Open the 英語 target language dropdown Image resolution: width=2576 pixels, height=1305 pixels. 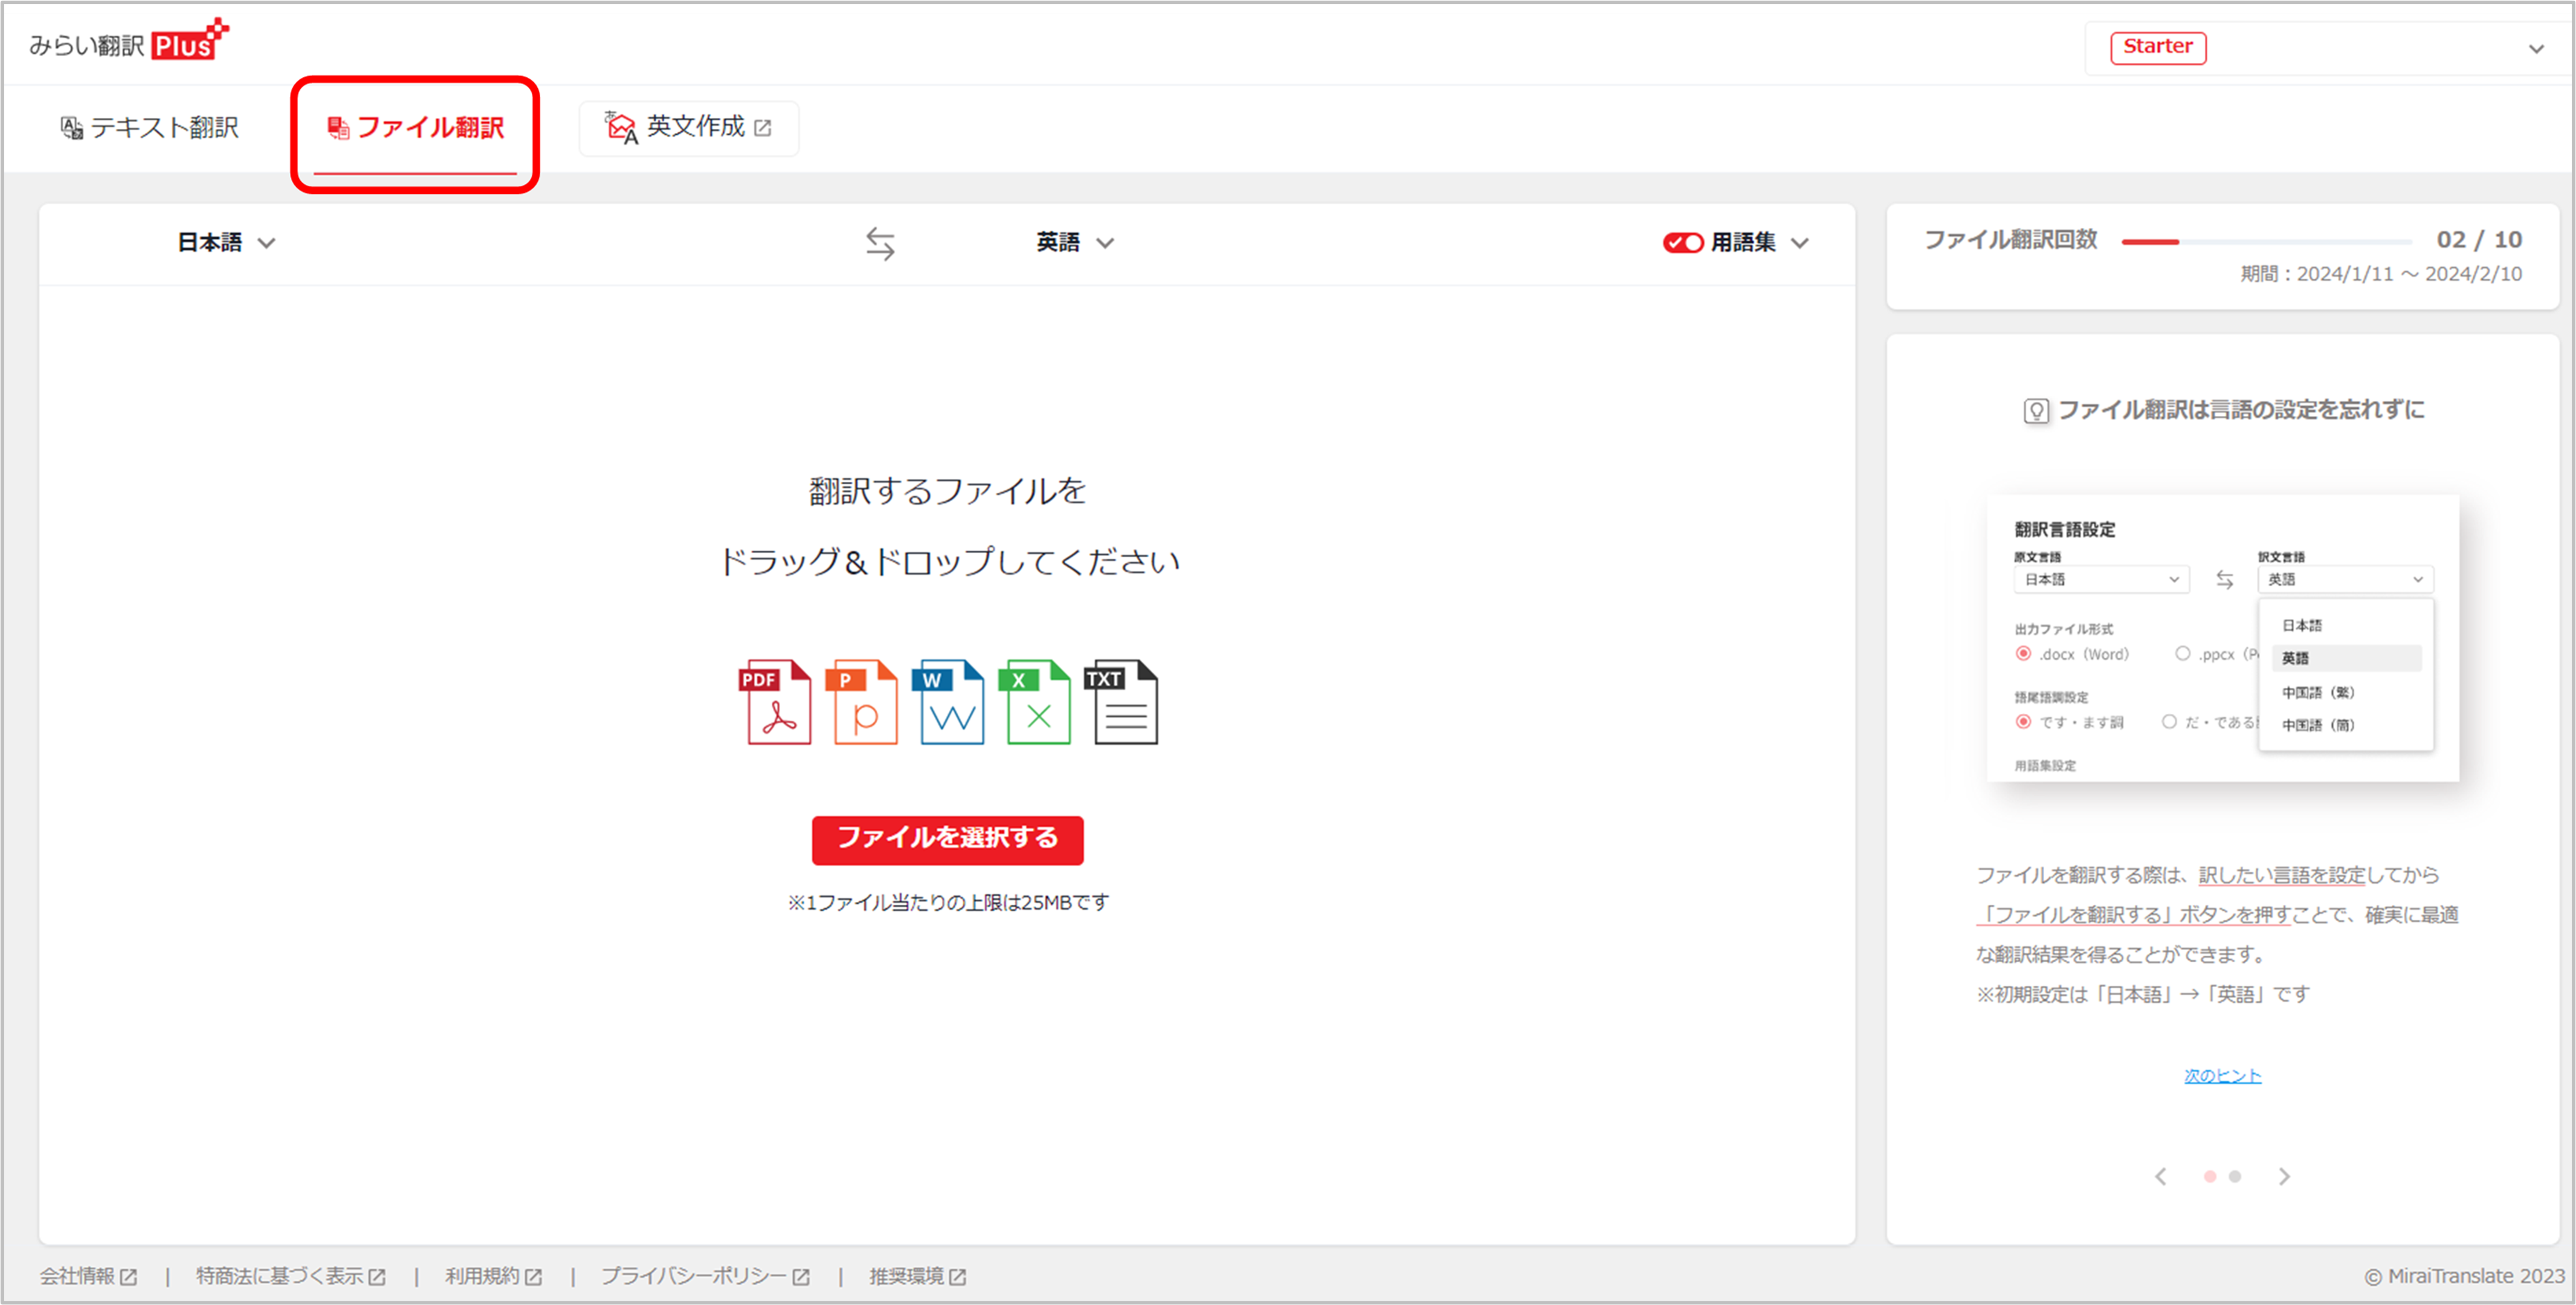(1075, 243)
